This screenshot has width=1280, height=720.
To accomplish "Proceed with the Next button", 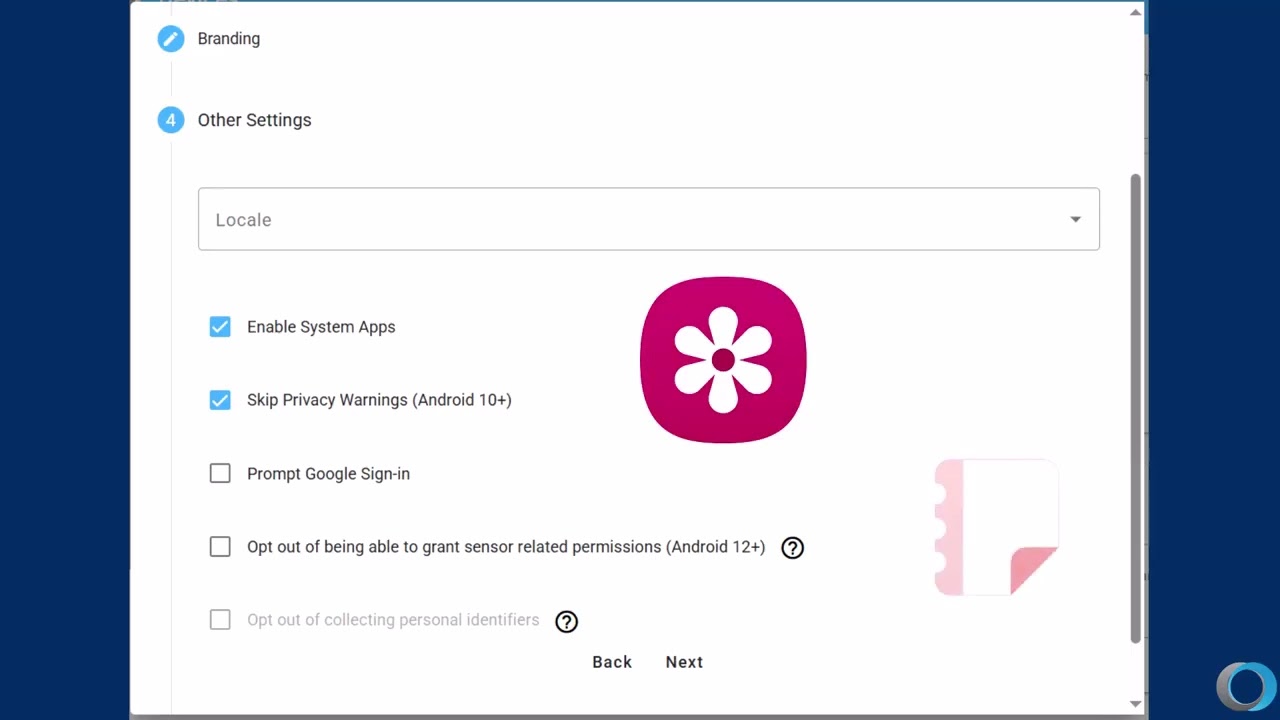I will (x=684, y=662).
